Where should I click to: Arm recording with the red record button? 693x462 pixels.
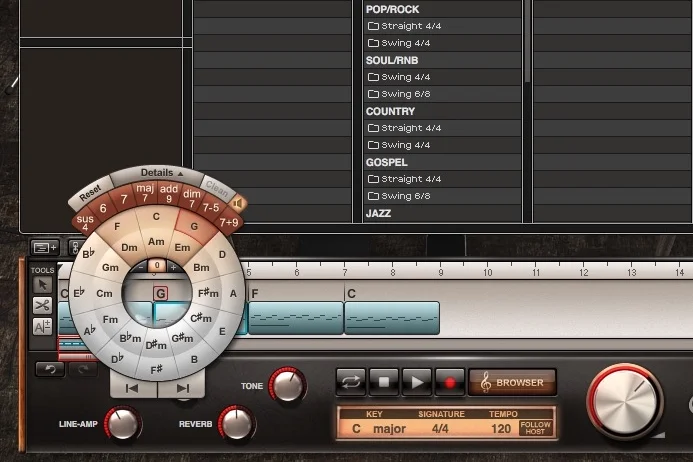pos(450,382)
